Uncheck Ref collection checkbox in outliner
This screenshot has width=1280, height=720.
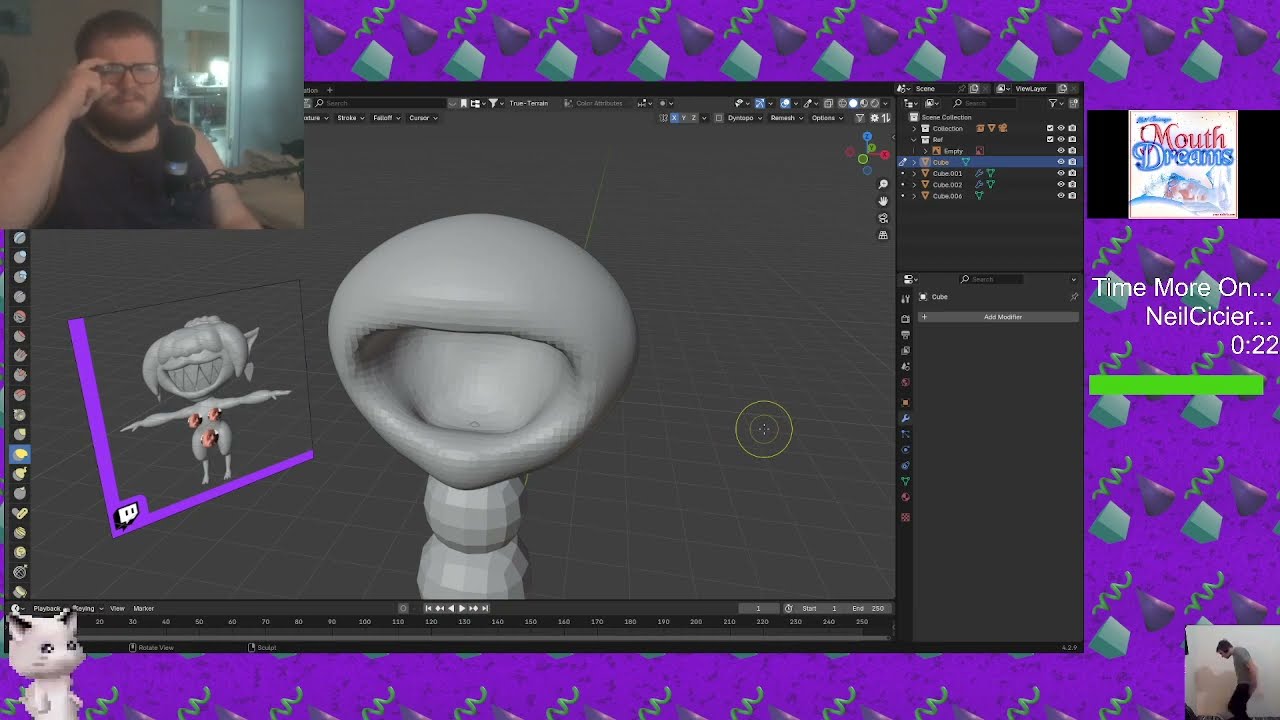(1050, 140)
